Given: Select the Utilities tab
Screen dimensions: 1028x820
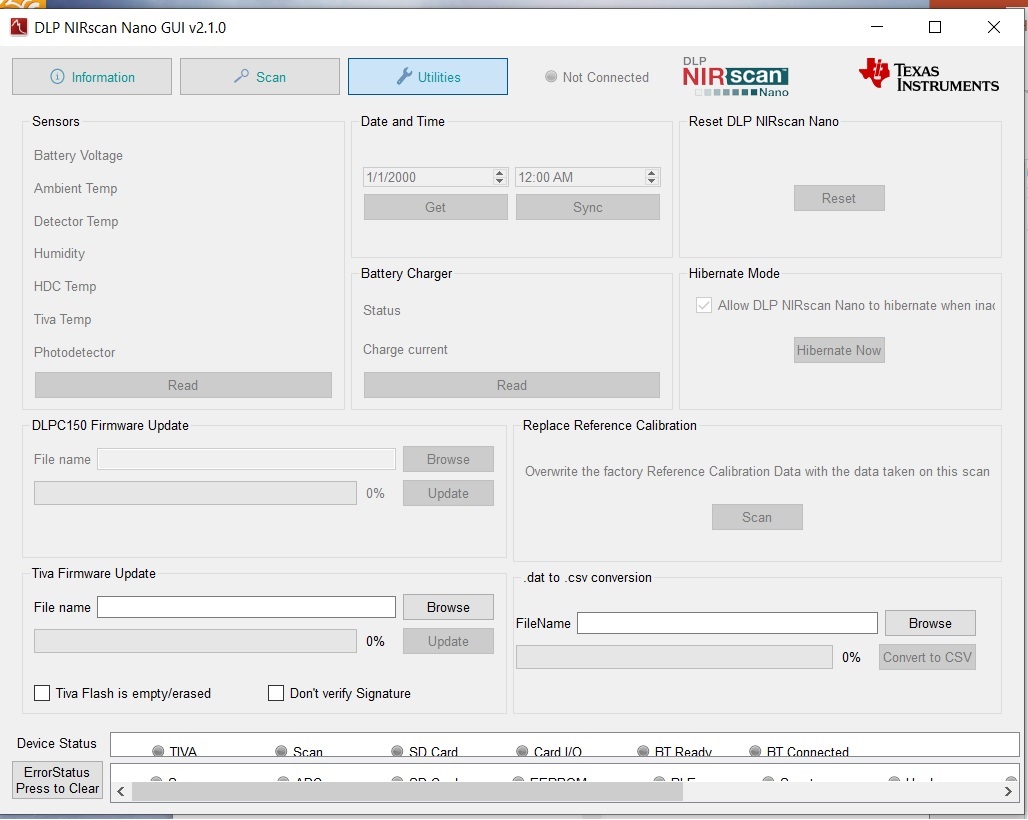Looking at the screenshot, I should (427, 77).
